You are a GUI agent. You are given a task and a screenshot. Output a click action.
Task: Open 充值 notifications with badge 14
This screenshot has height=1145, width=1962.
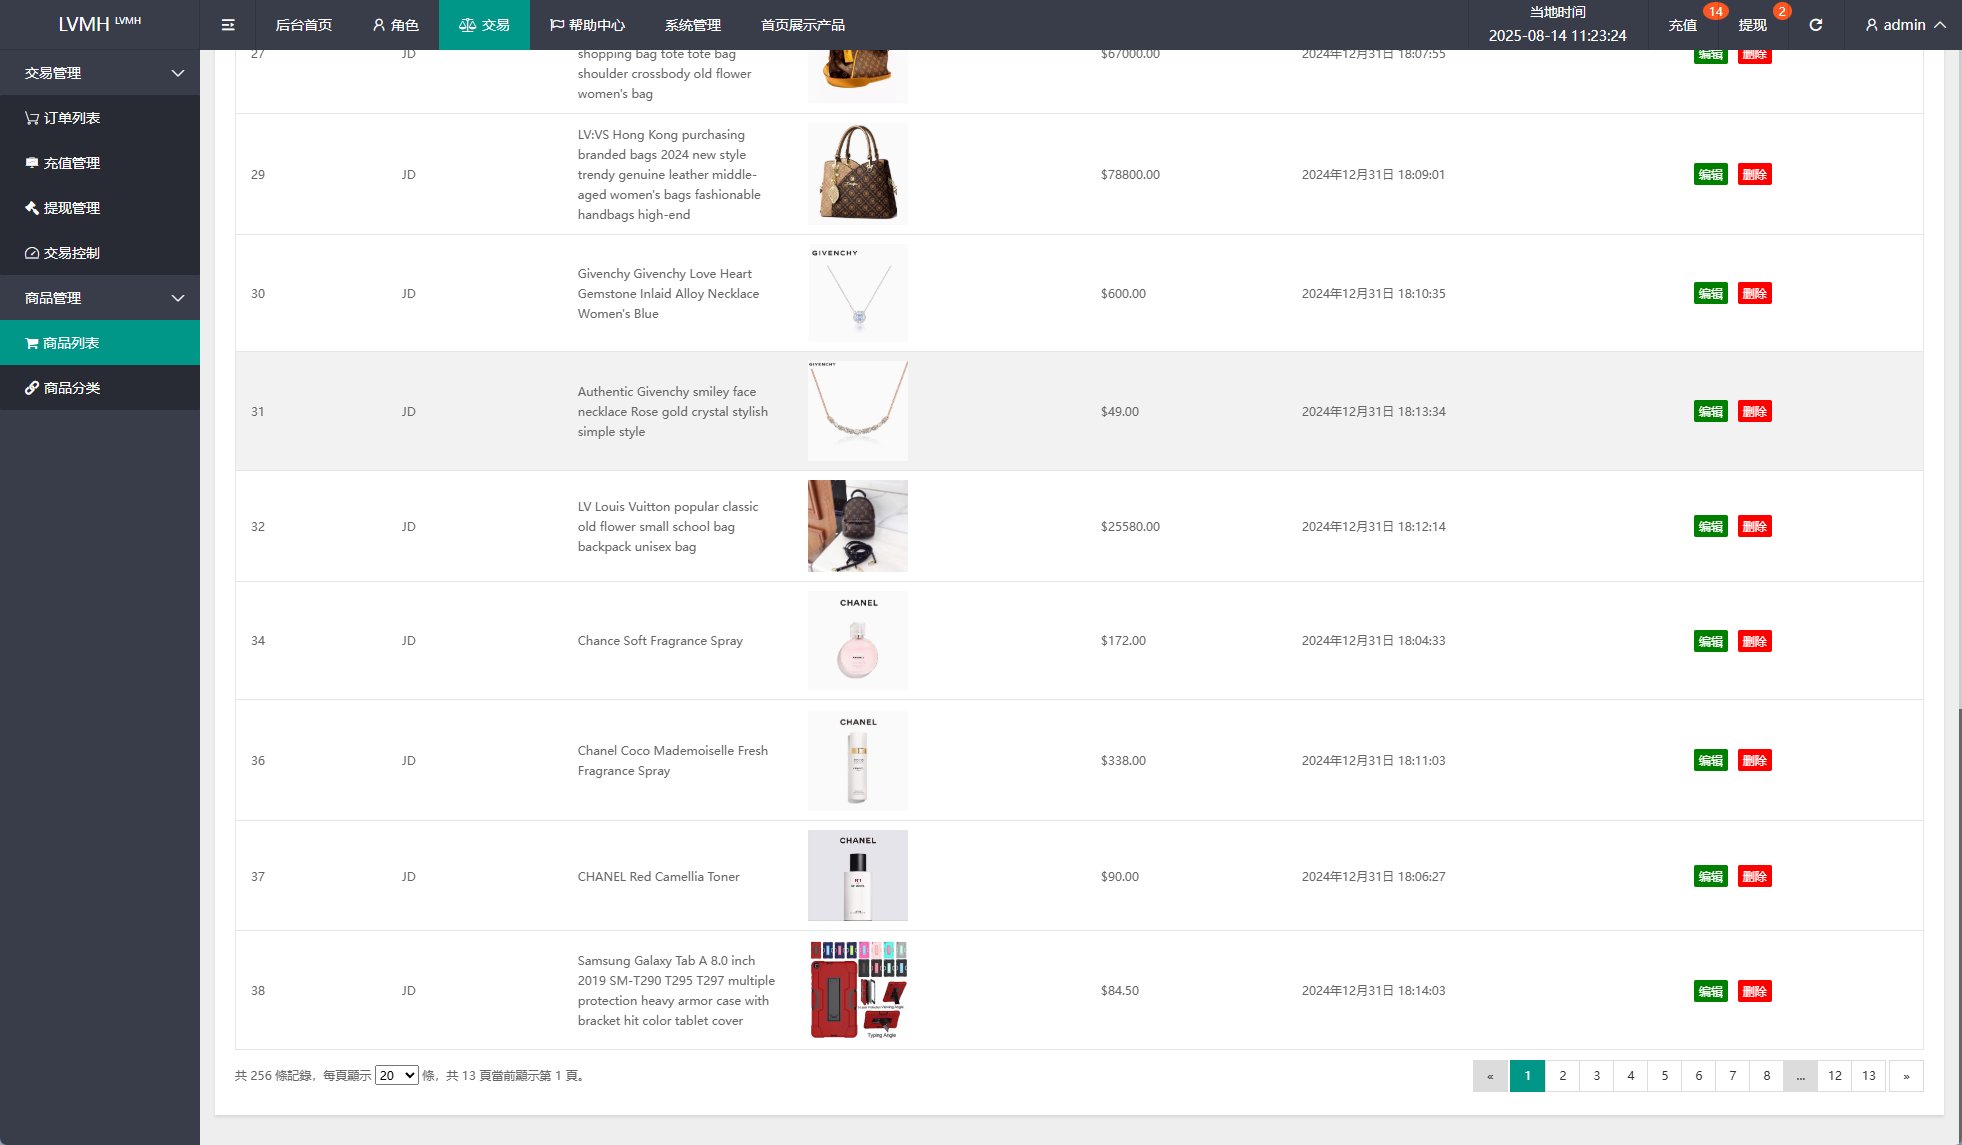point(1682,25)
